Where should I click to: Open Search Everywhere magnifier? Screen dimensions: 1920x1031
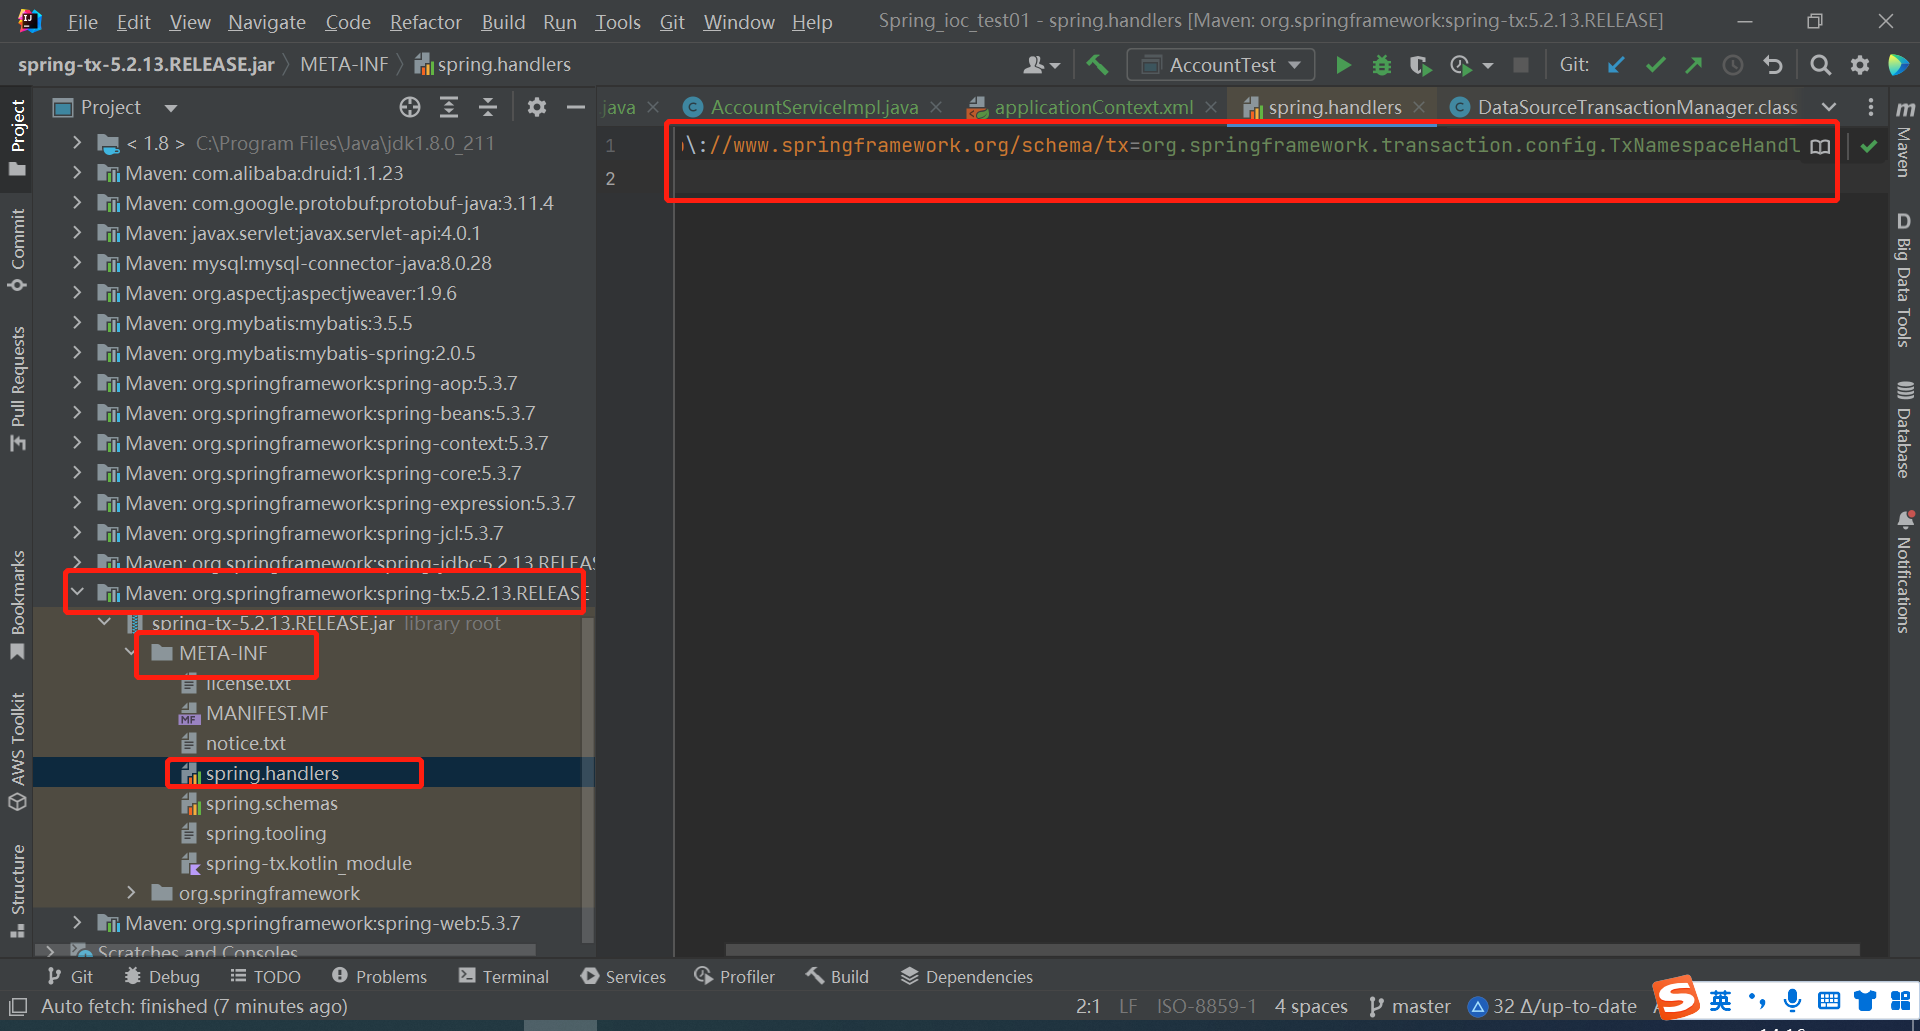pos(1821,65)
